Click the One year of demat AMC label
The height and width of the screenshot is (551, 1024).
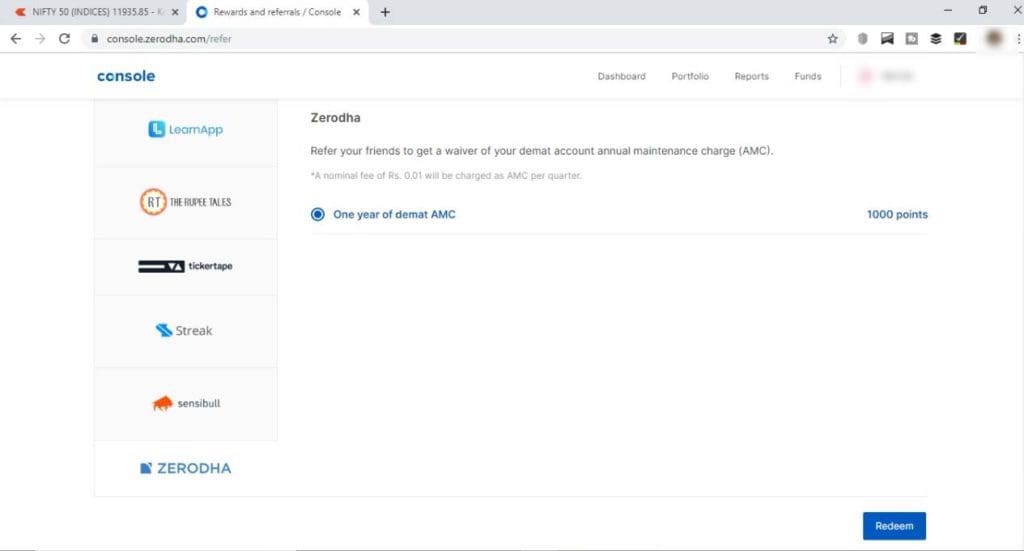click(394, 214)
